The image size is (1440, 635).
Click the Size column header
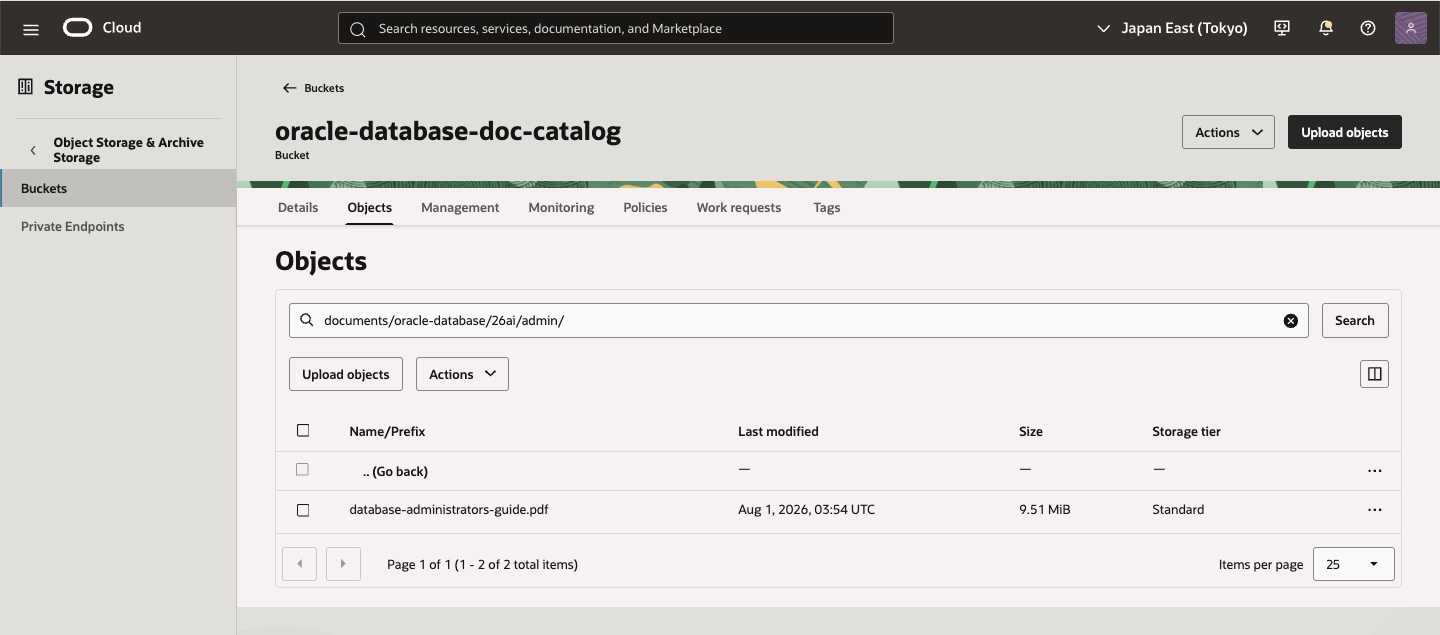(1031, 431)
